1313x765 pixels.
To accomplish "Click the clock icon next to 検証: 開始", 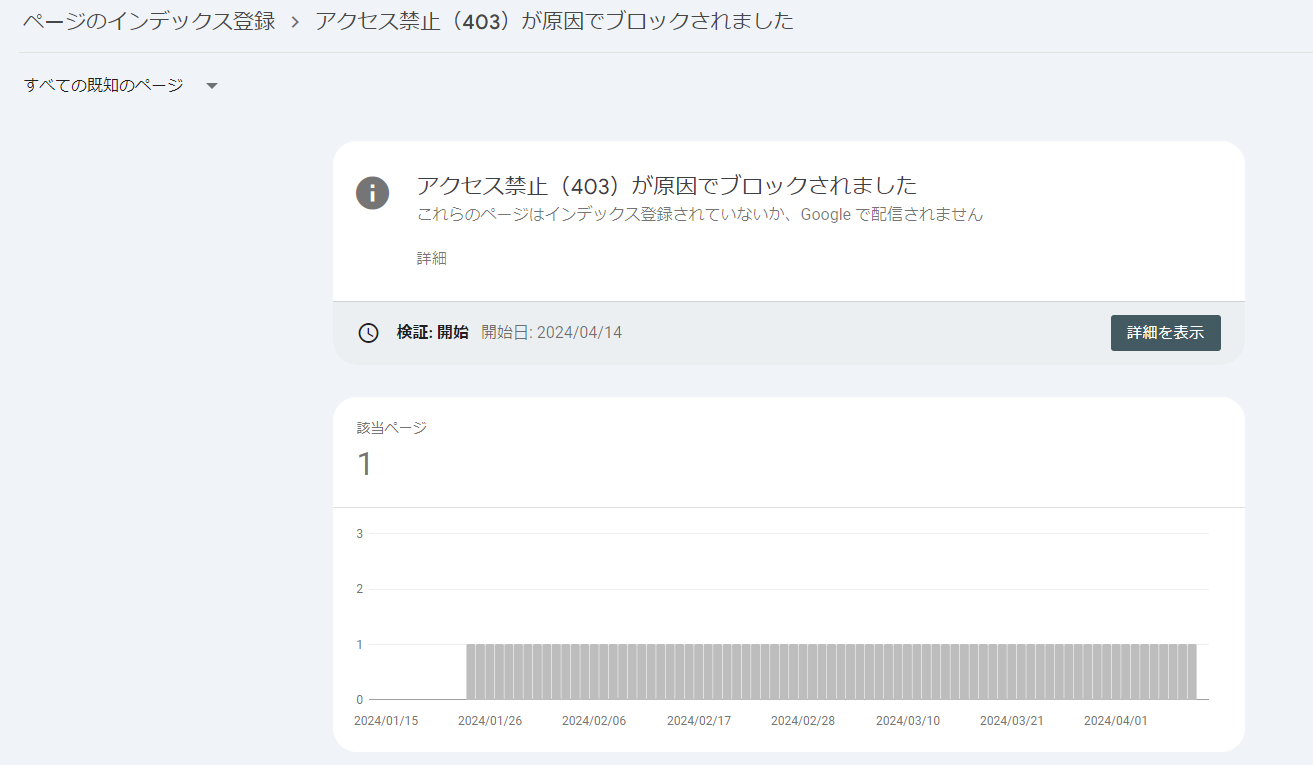I will click(x=368, y=333).
